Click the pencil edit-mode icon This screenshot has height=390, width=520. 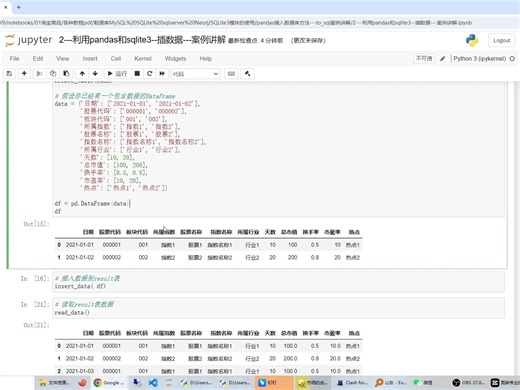click(442, 59)
